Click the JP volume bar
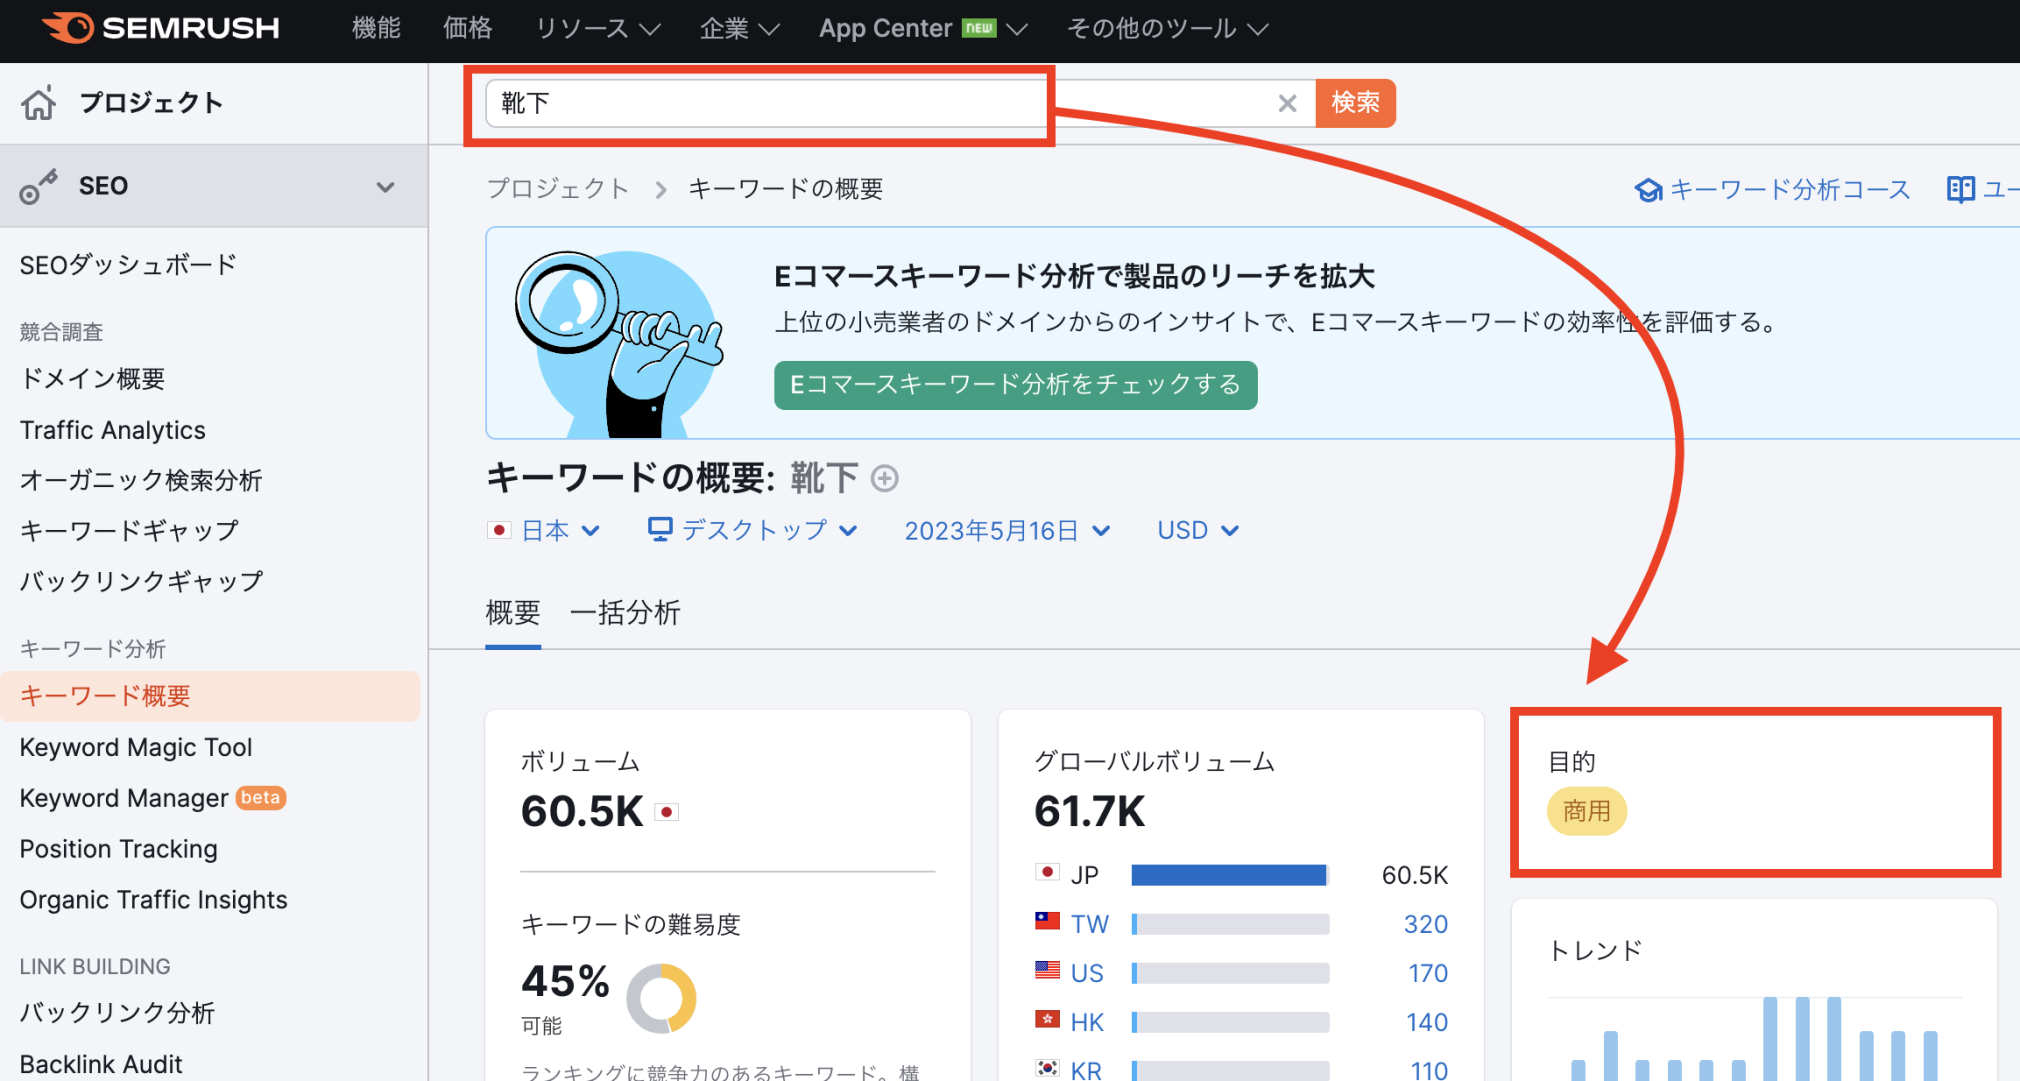This screenshot has width=2020, height=1081. click(1230, 875)
